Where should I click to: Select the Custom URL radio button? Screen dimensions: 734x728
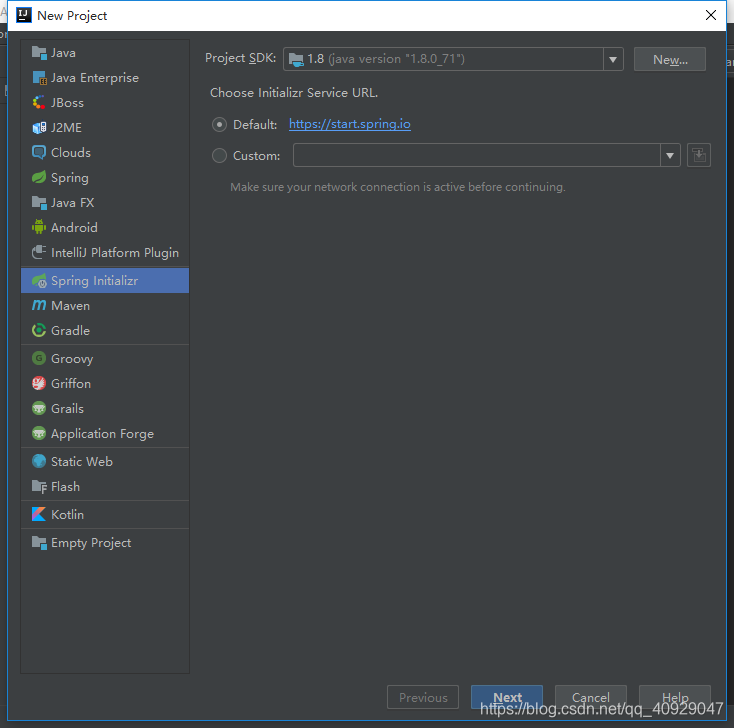(219, 155)
